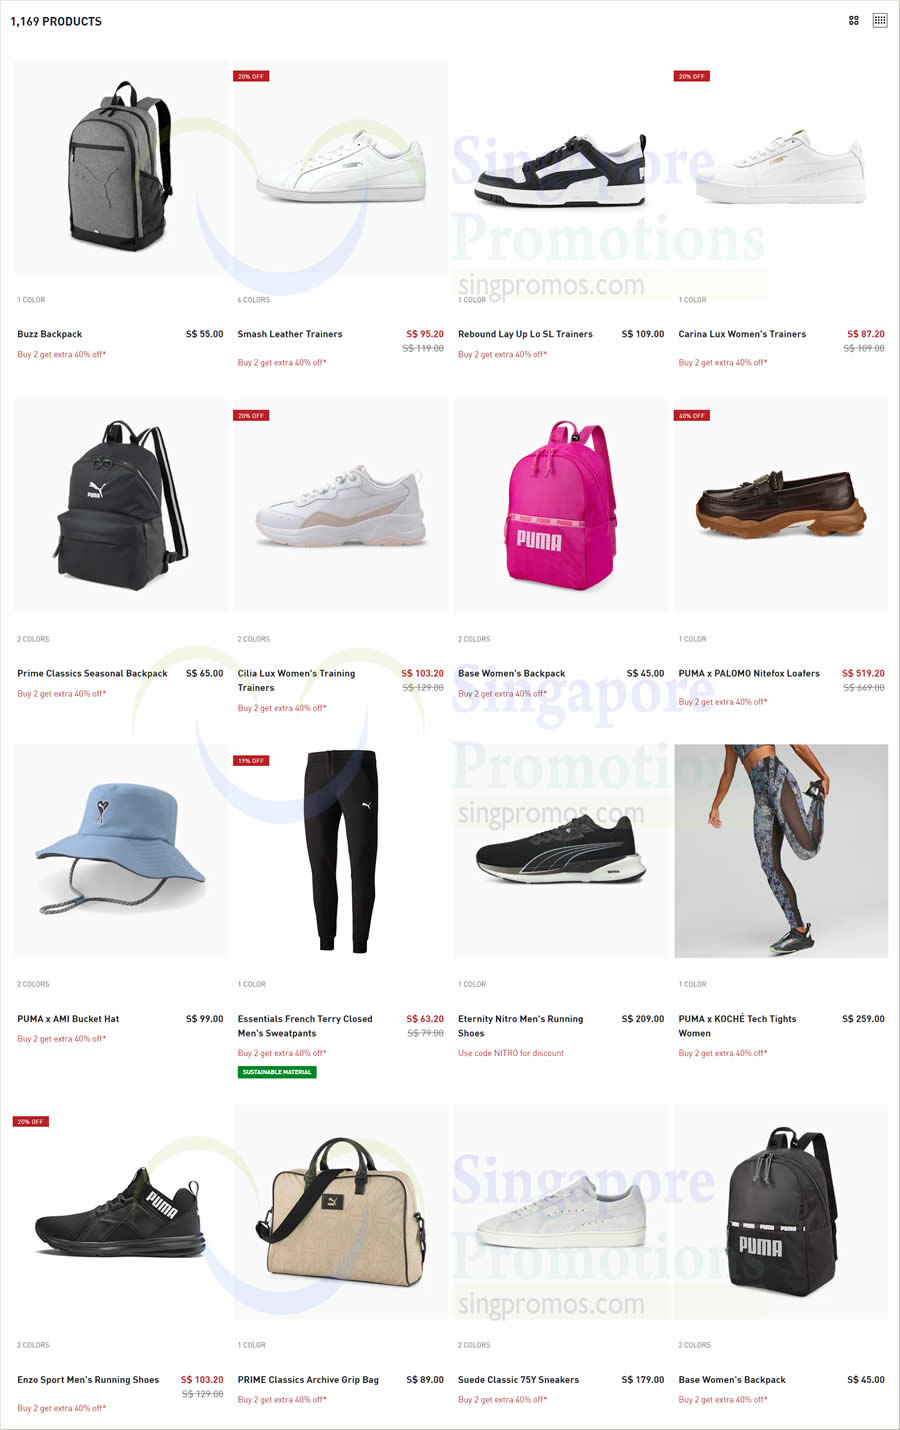Open the Buzz Backpack product image
The width and height of the screenshot is (900, 1430).
120,166
